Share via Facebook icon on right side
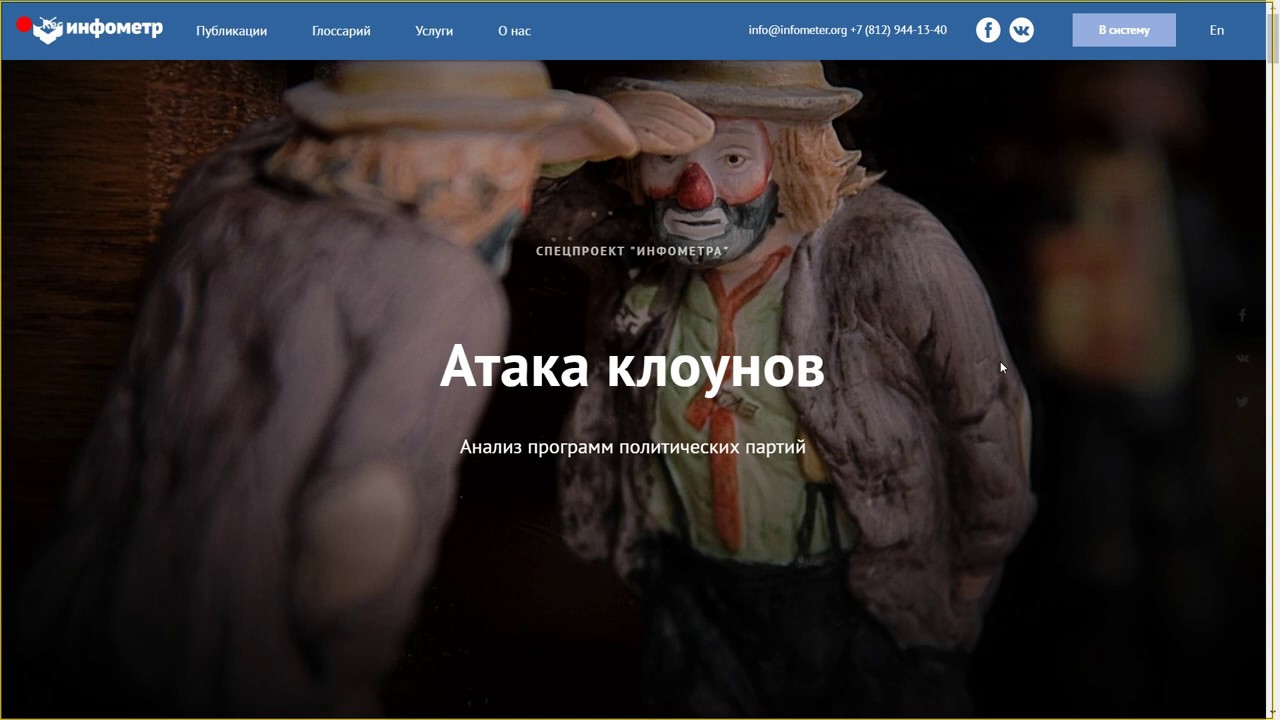 point(1242,315)
